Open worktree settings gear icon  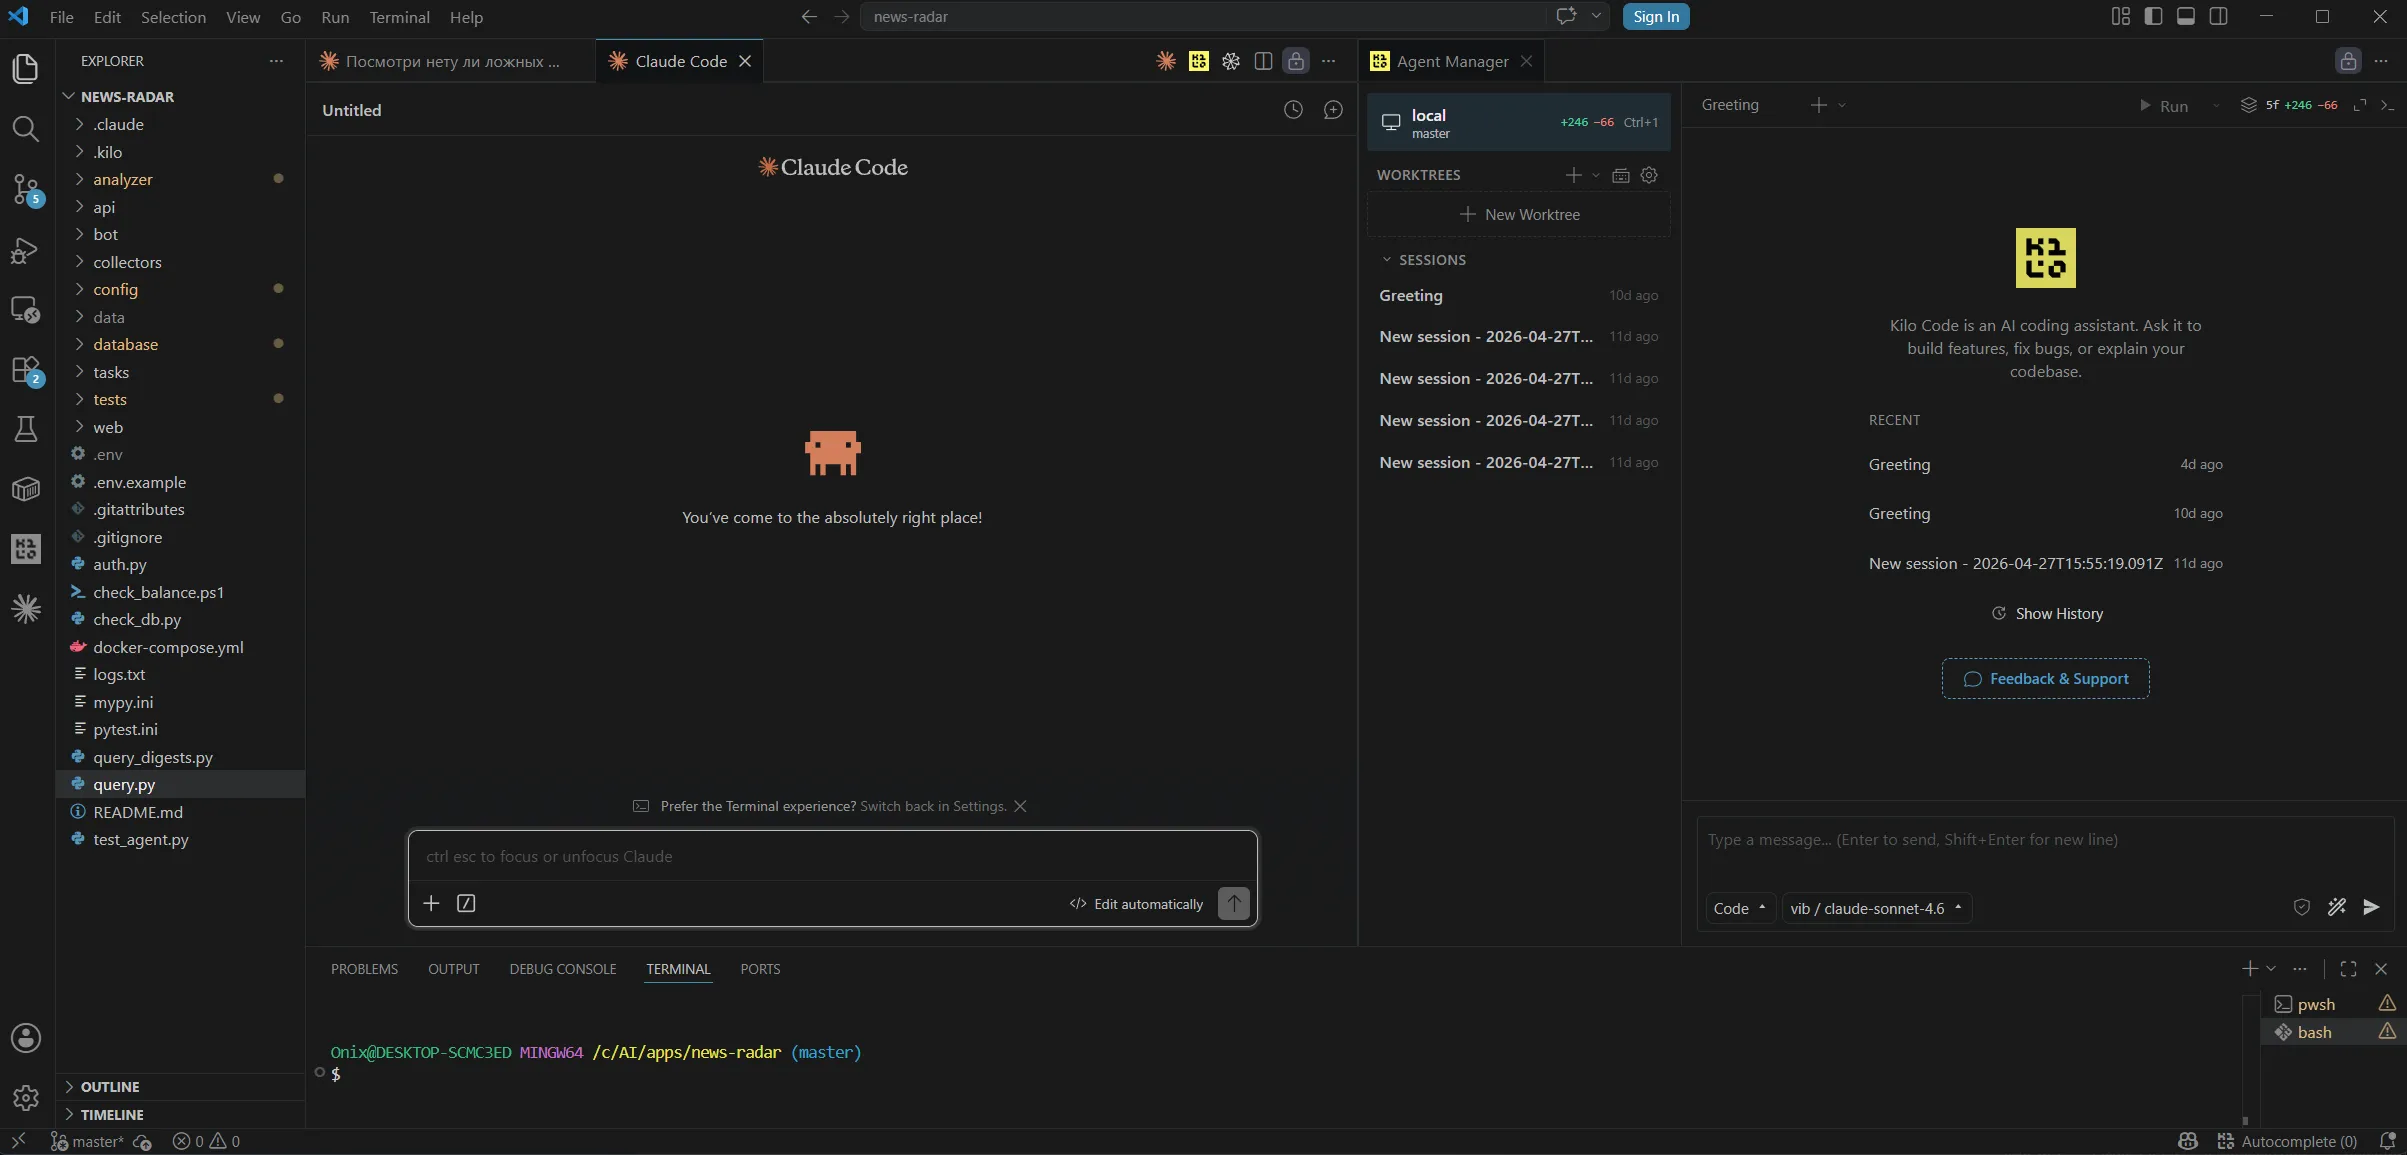tap(1649, 175)
